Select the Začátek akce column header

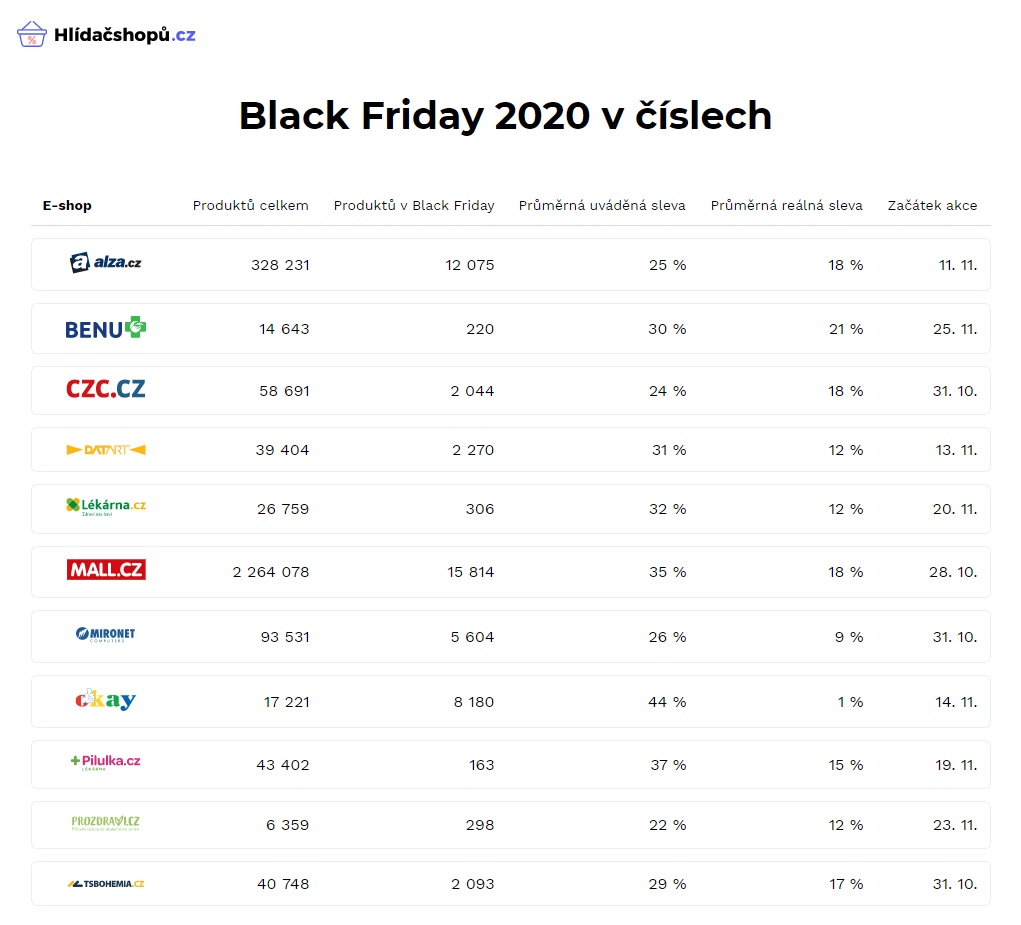pyautogui.click(x=932, y=206)
